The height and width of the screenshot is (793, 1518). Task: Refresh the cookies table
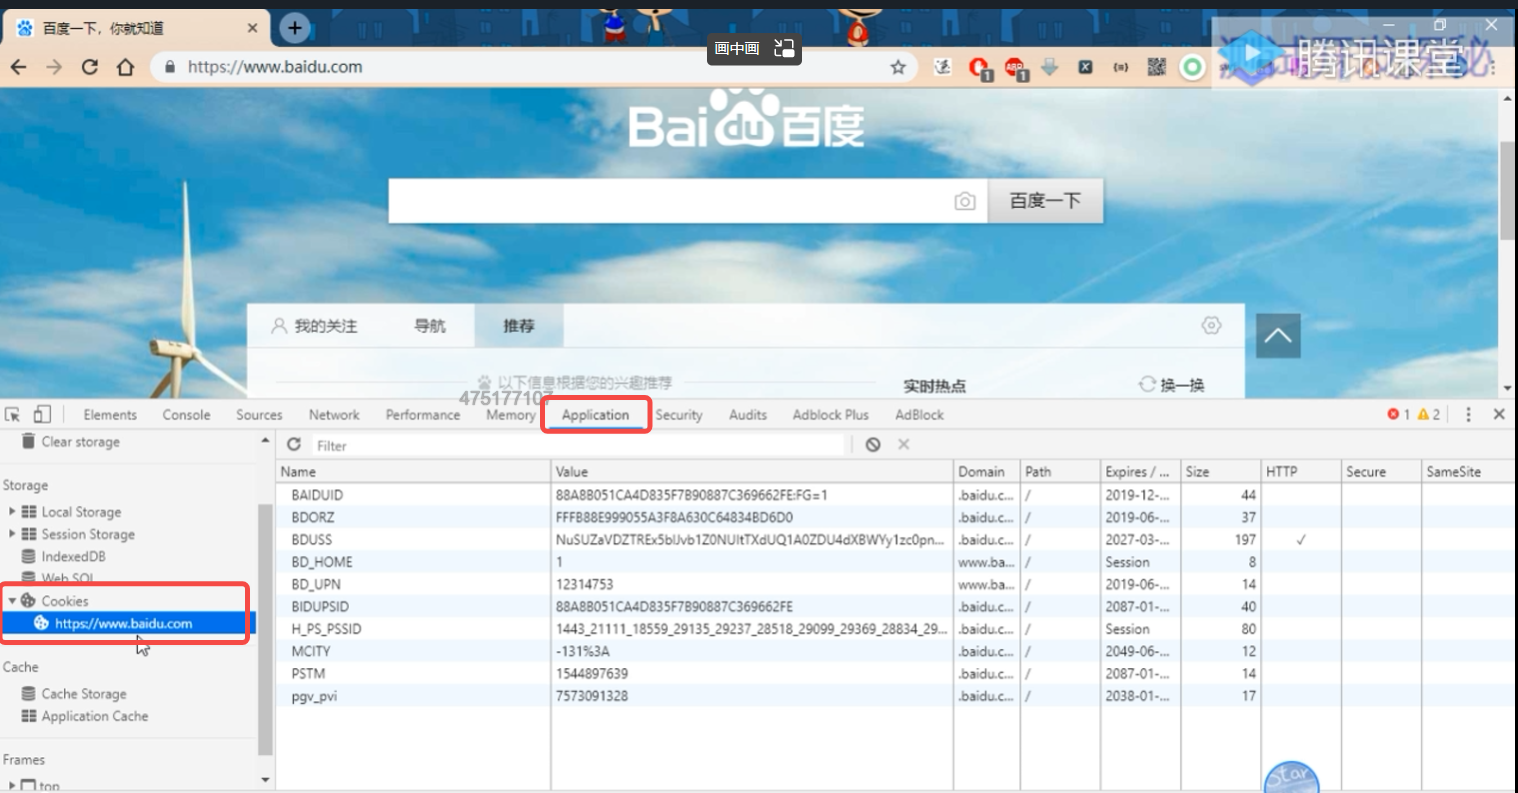[x=294, y=444]
